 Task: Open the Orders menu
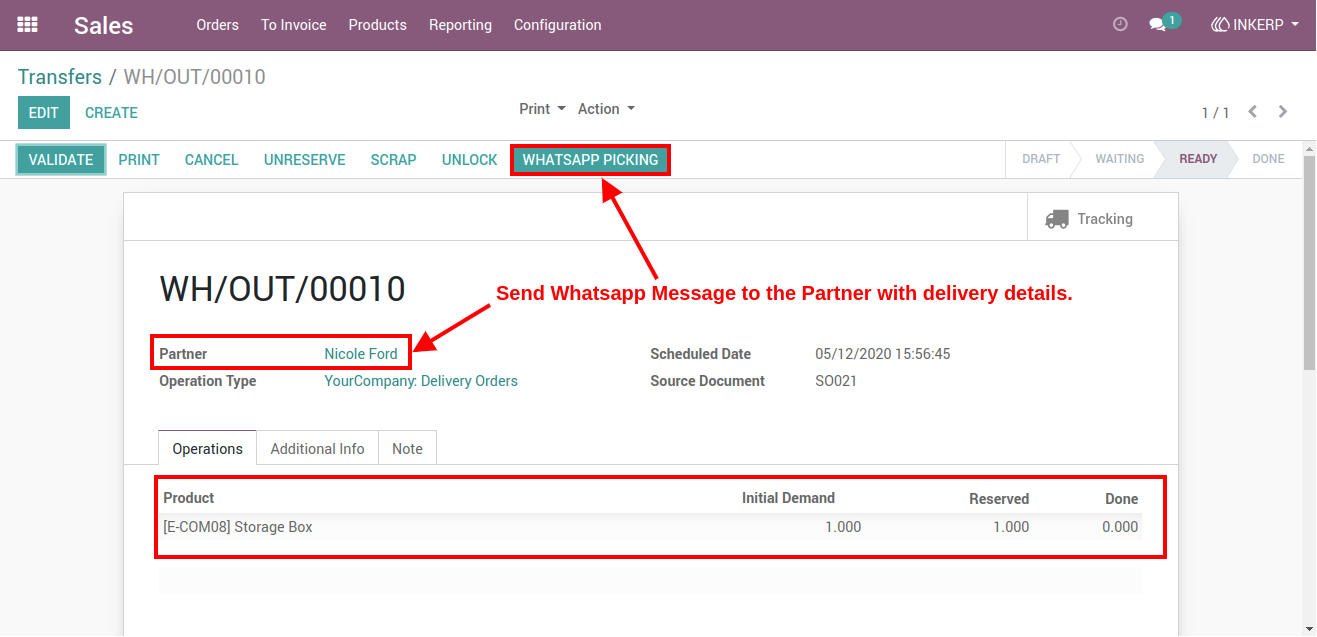218,25
